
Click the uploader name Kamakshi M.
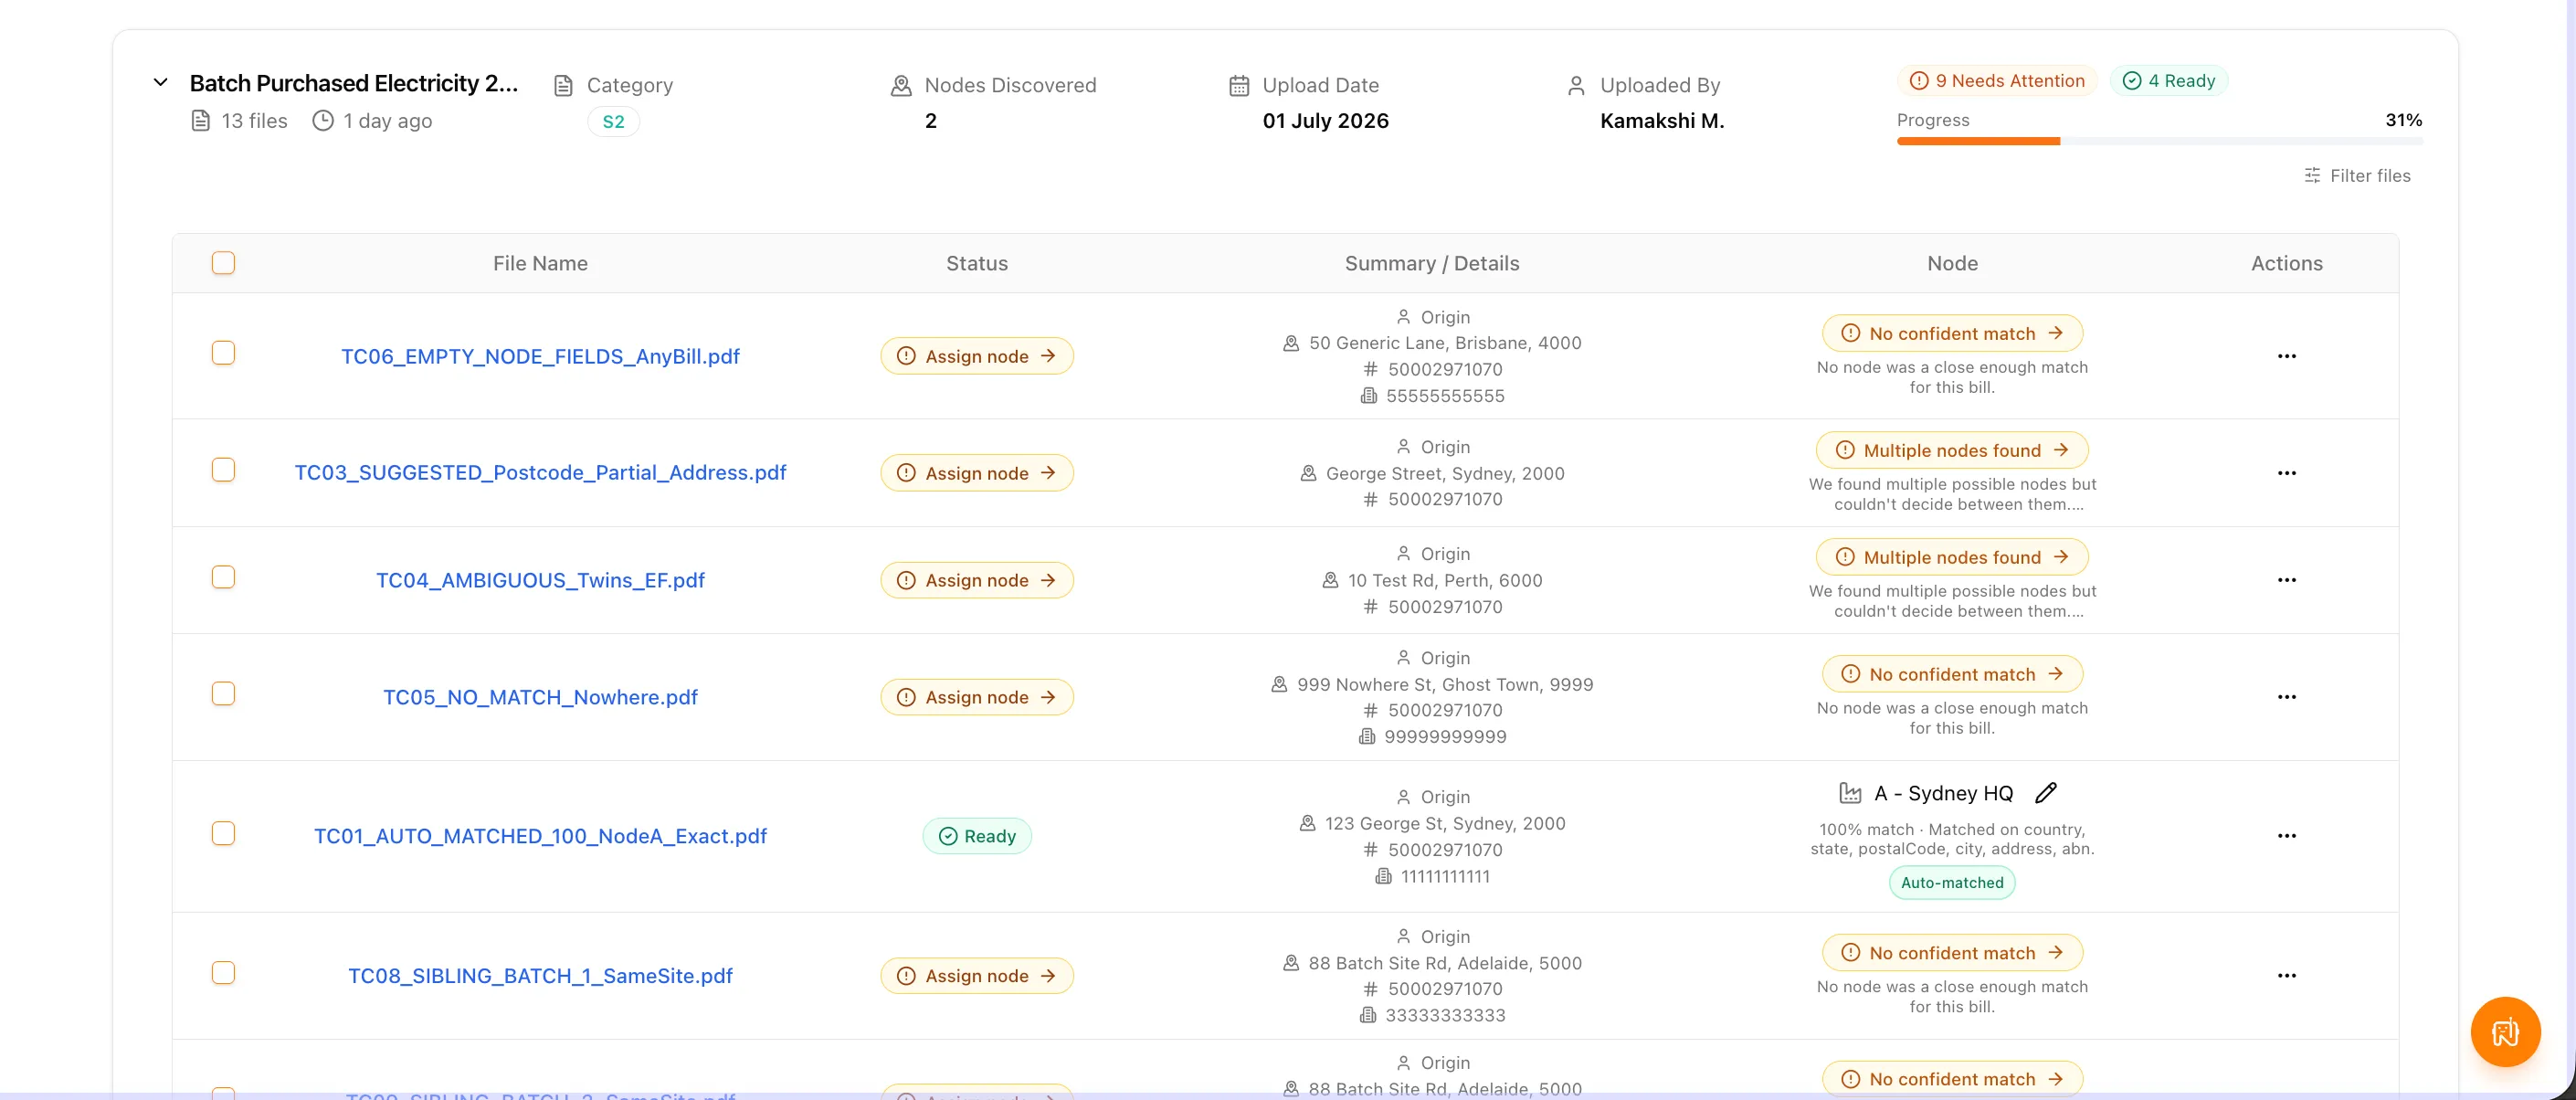point(1662,121)
